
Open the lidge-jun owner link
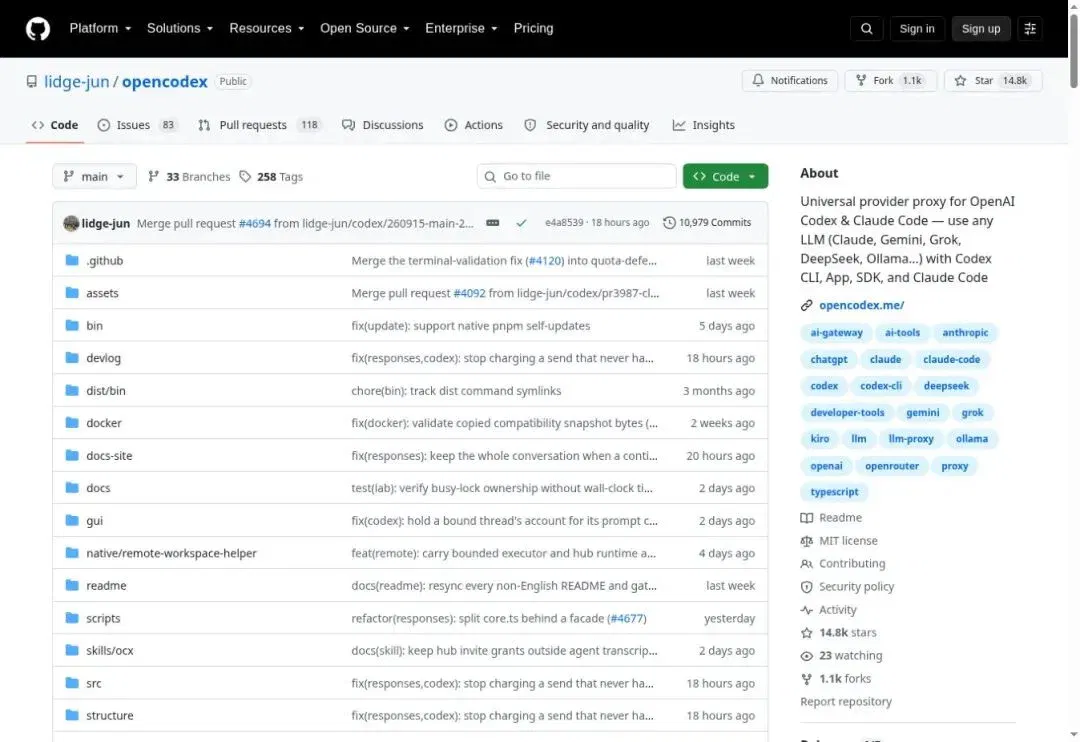pos(76,81)
